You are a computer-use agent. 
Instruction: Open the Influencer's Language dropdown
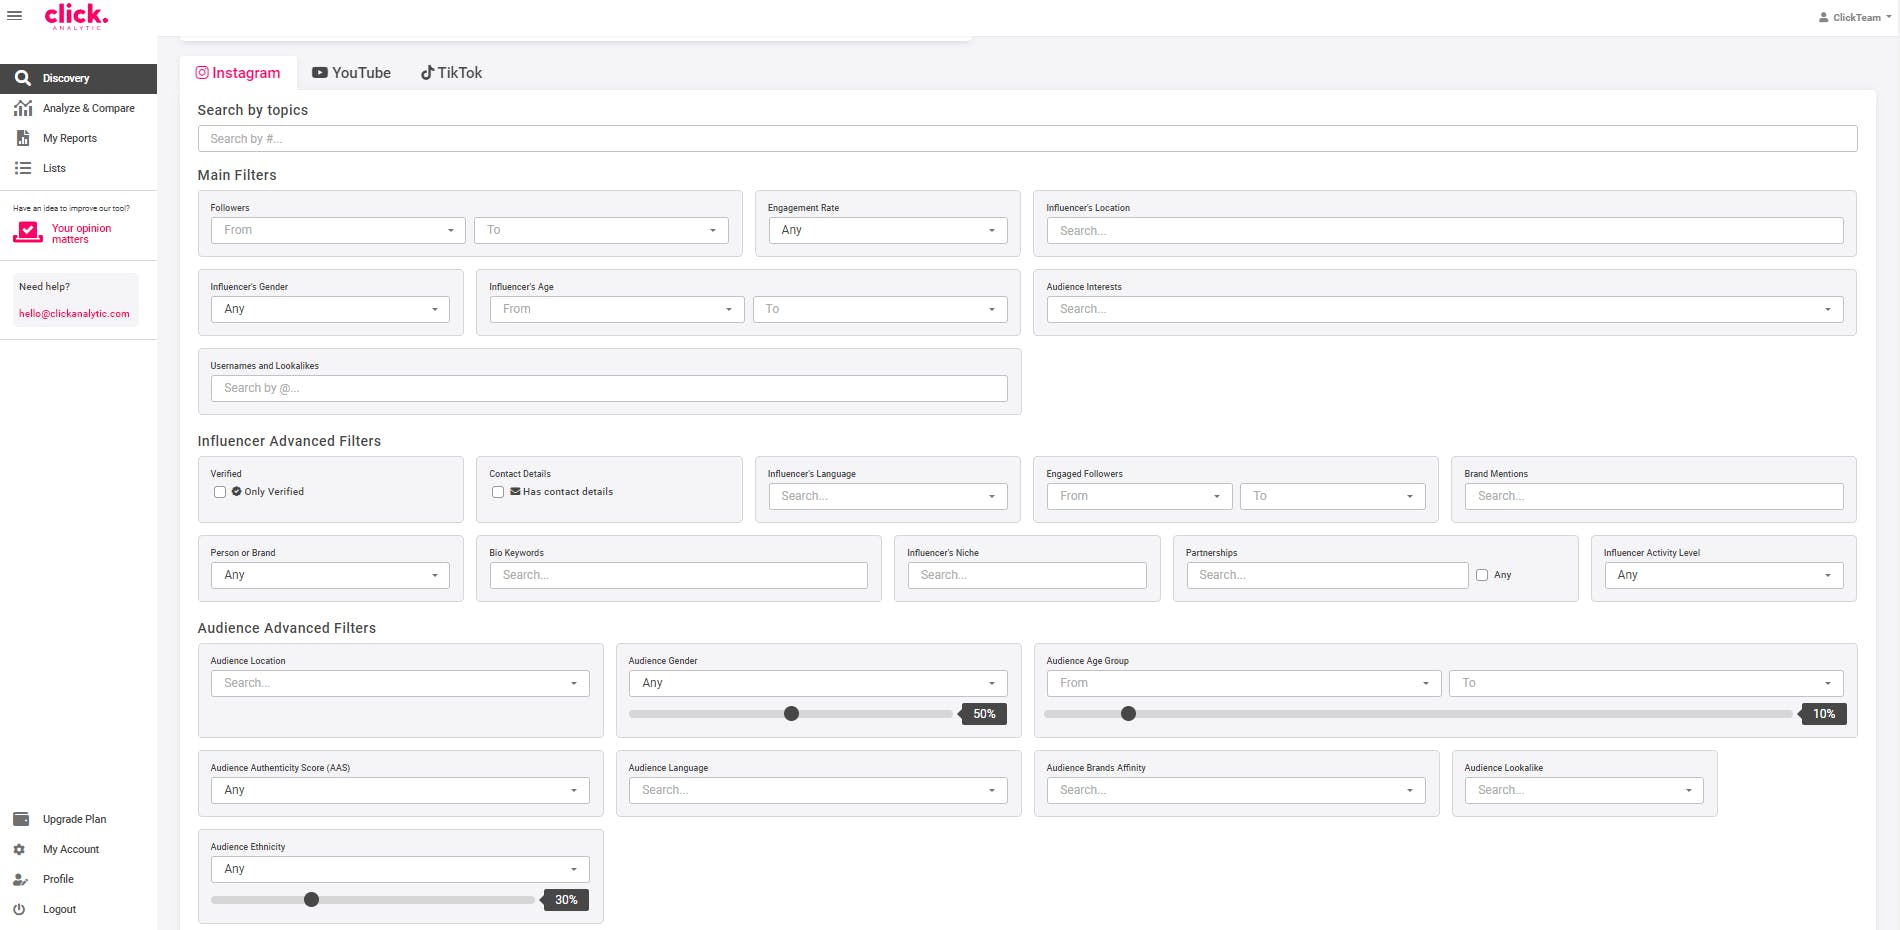point(888,496)
